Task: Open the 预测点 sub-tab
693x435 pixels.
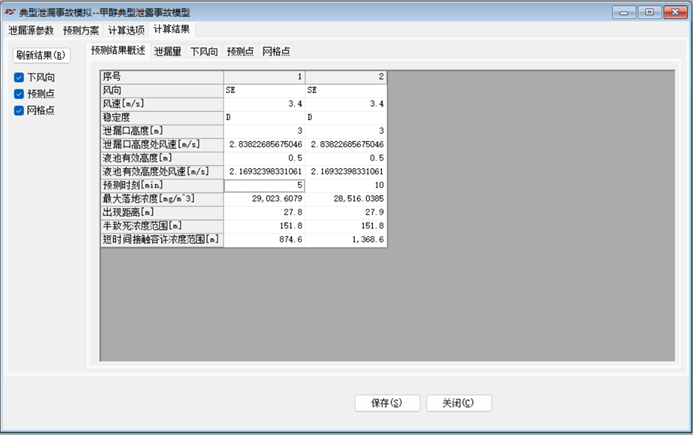Action: (x=240, y=51)
